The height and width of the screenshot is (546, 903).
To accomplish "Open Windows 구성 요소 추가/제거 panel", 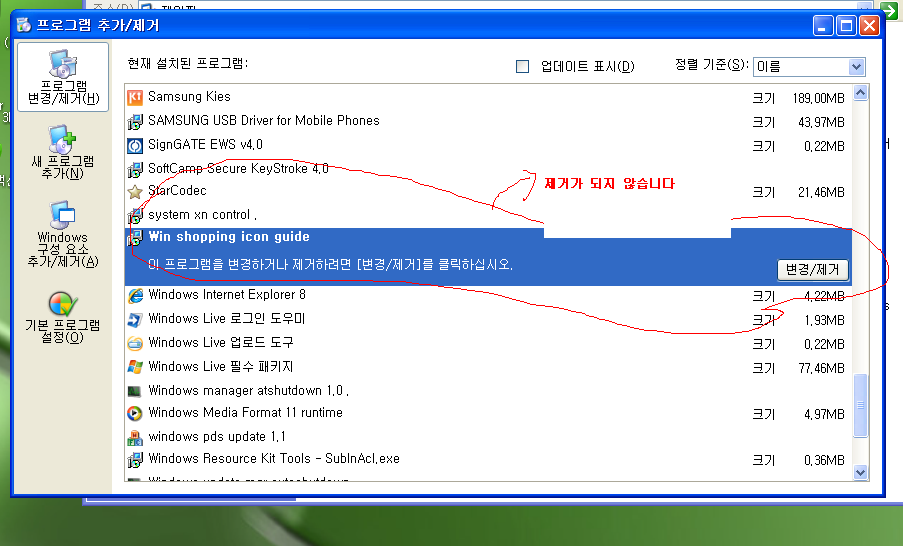I will point(62,234).
